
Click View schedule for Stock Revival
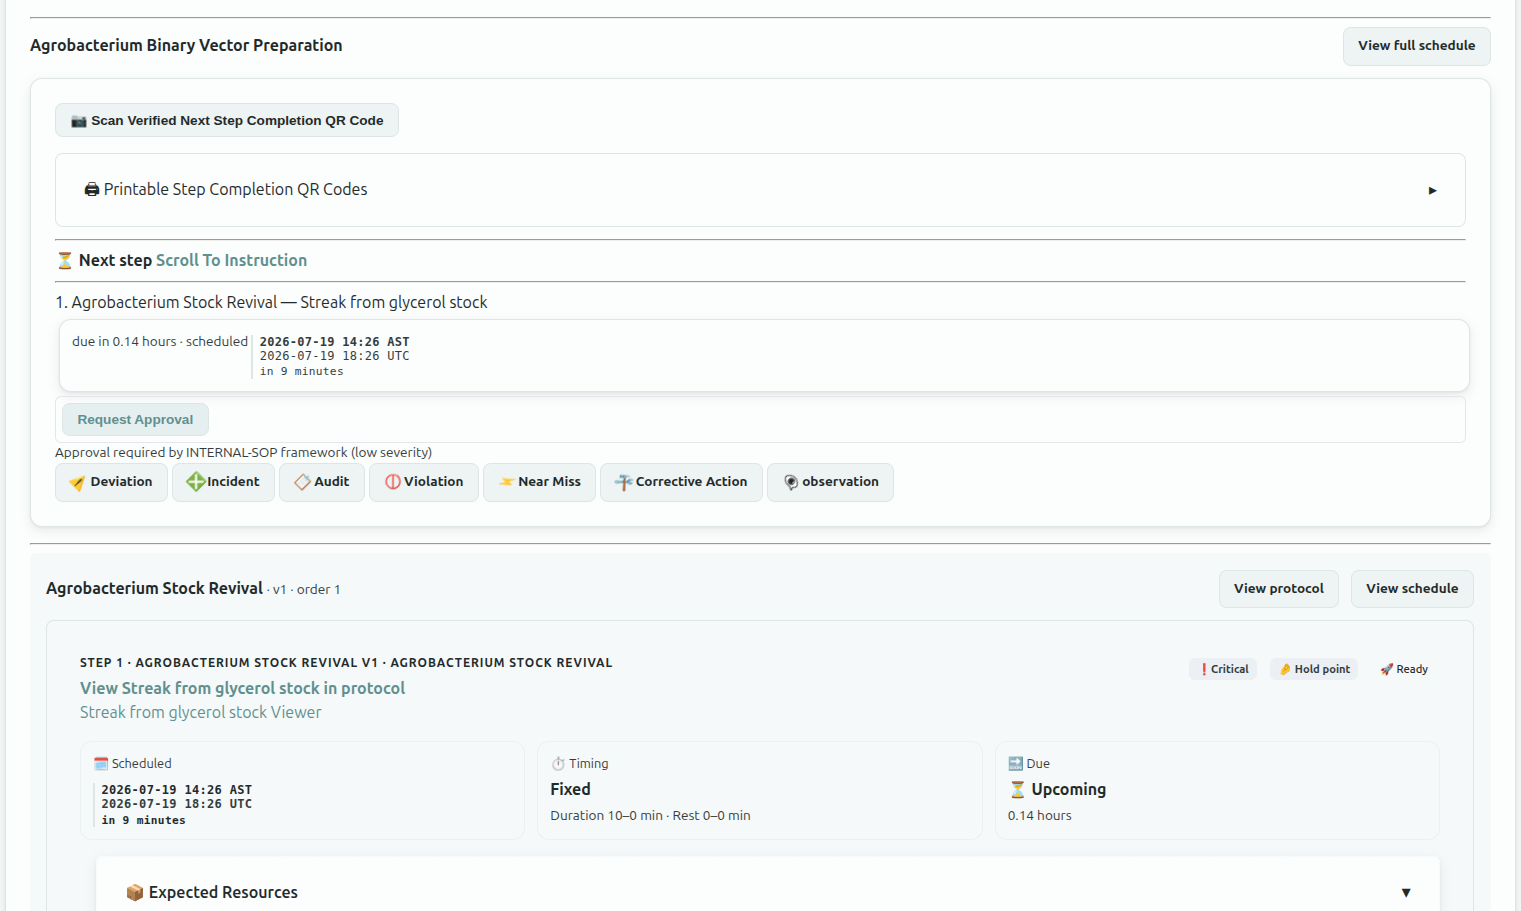(1411, 589)
